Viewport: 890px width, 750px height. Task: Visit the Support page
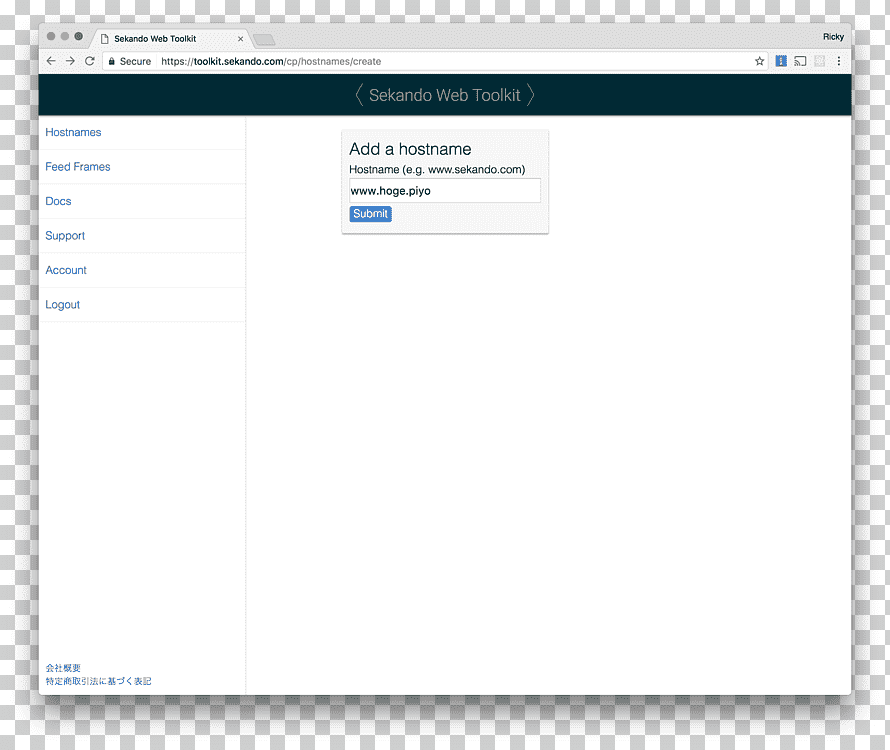(65, 236)
